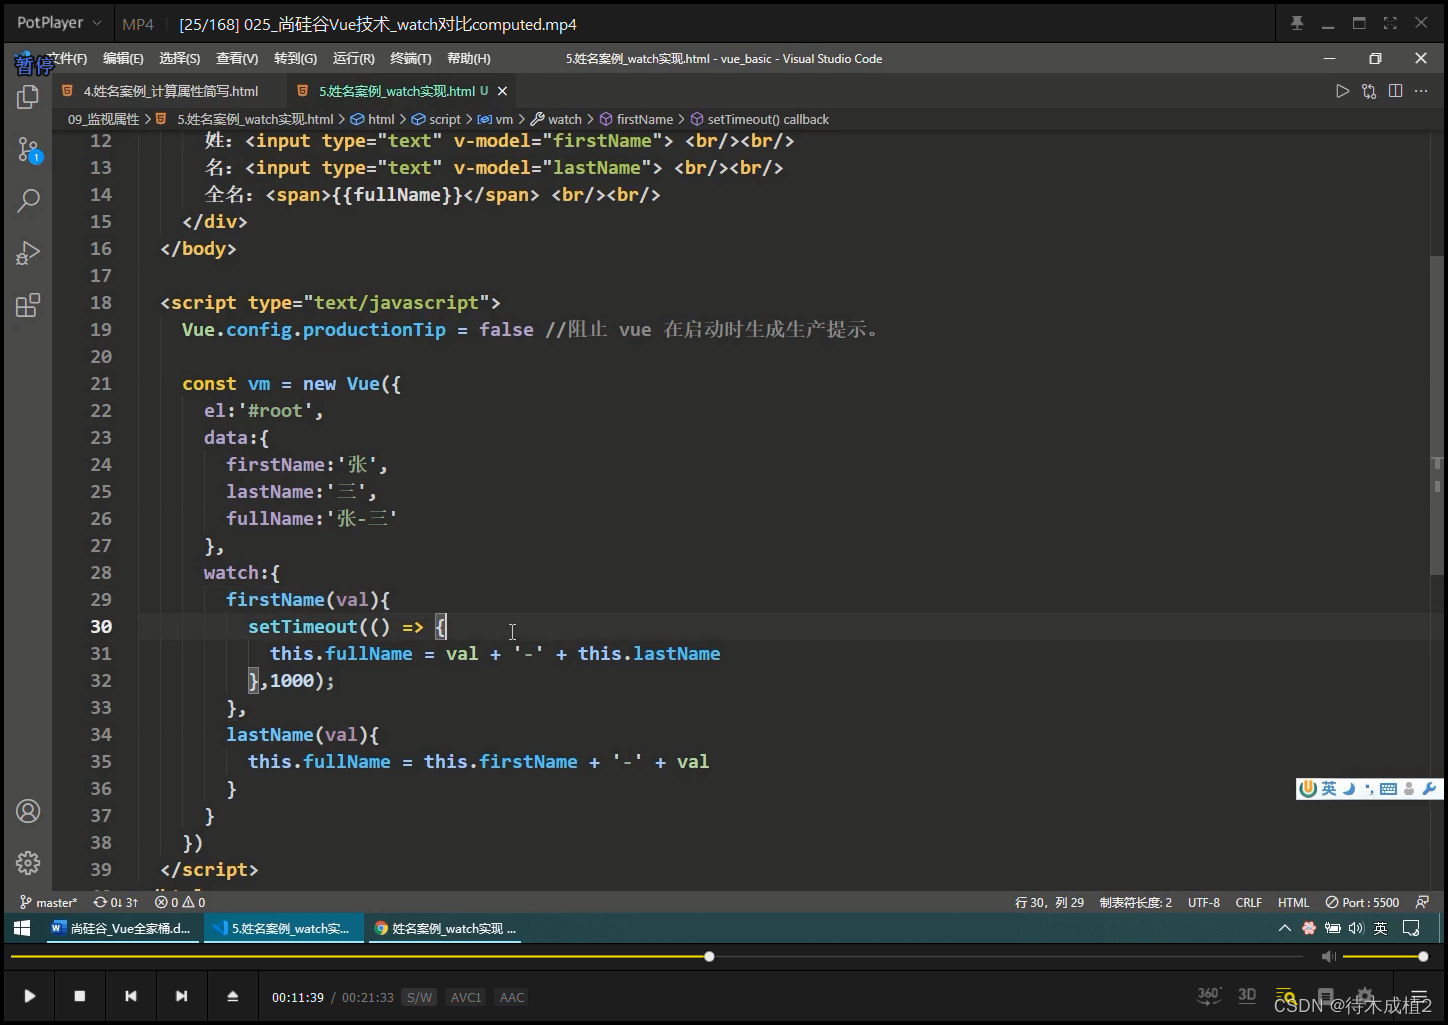This screenshot has height=1025, width=1448.
Task: Change the HTML language mode
Action: 1293,902
